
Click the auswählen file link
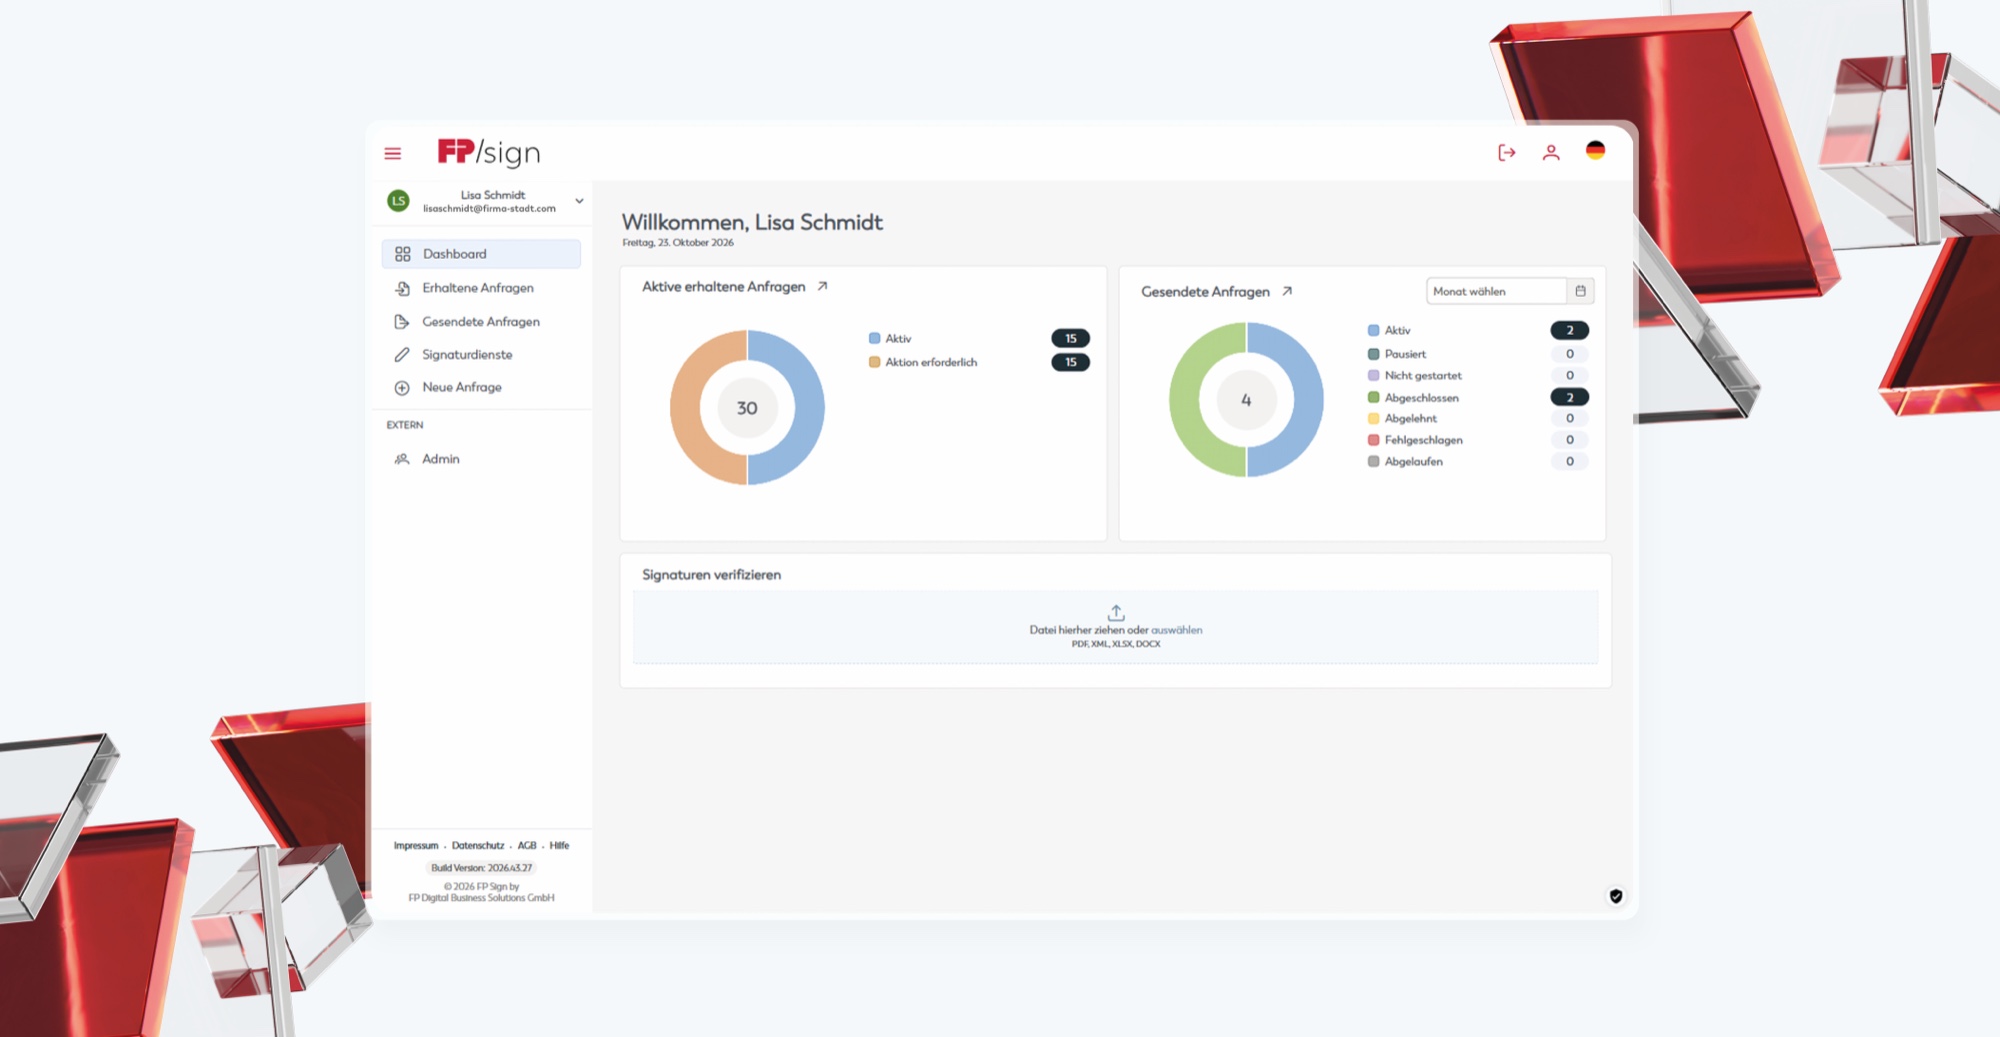1176,630
